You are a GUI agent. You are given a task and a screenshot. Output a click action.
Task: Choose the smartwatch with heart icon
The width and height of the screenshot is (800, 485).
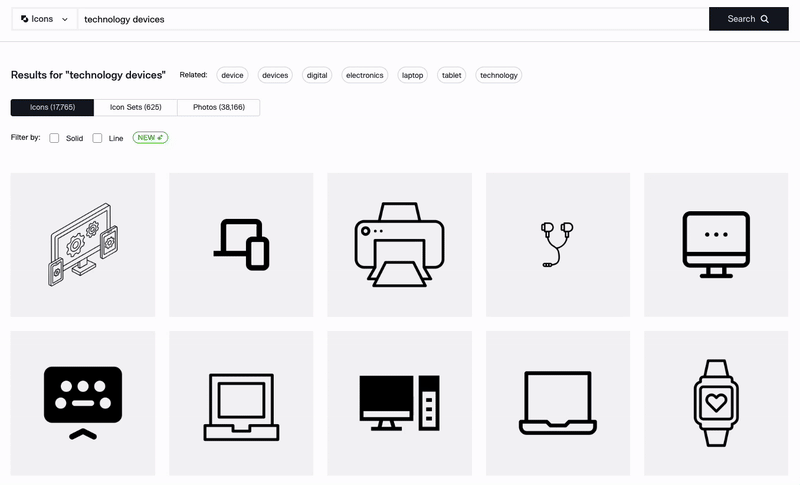pyautogui.click(x=716, y=403)
